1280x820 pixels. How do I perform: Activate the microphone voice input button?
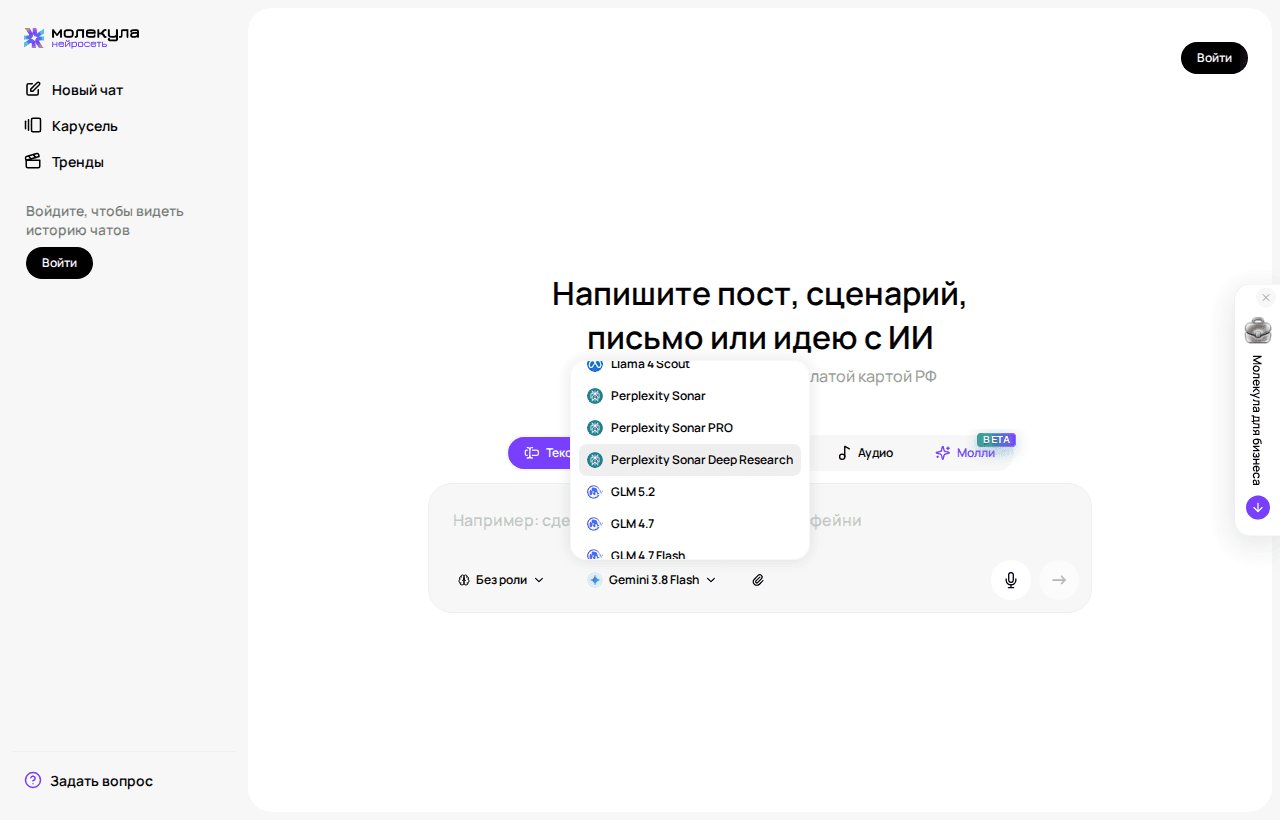tap(1011, 580)
